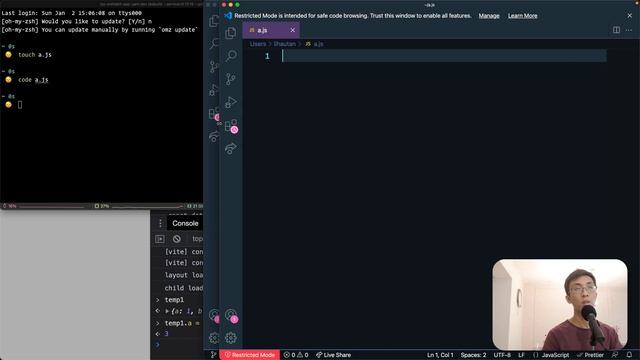The width and height of the screenshot is (640, 360).
Task: Click the feedback icon in the status bar
Action: pyautogui.click(x=615, y=355)
